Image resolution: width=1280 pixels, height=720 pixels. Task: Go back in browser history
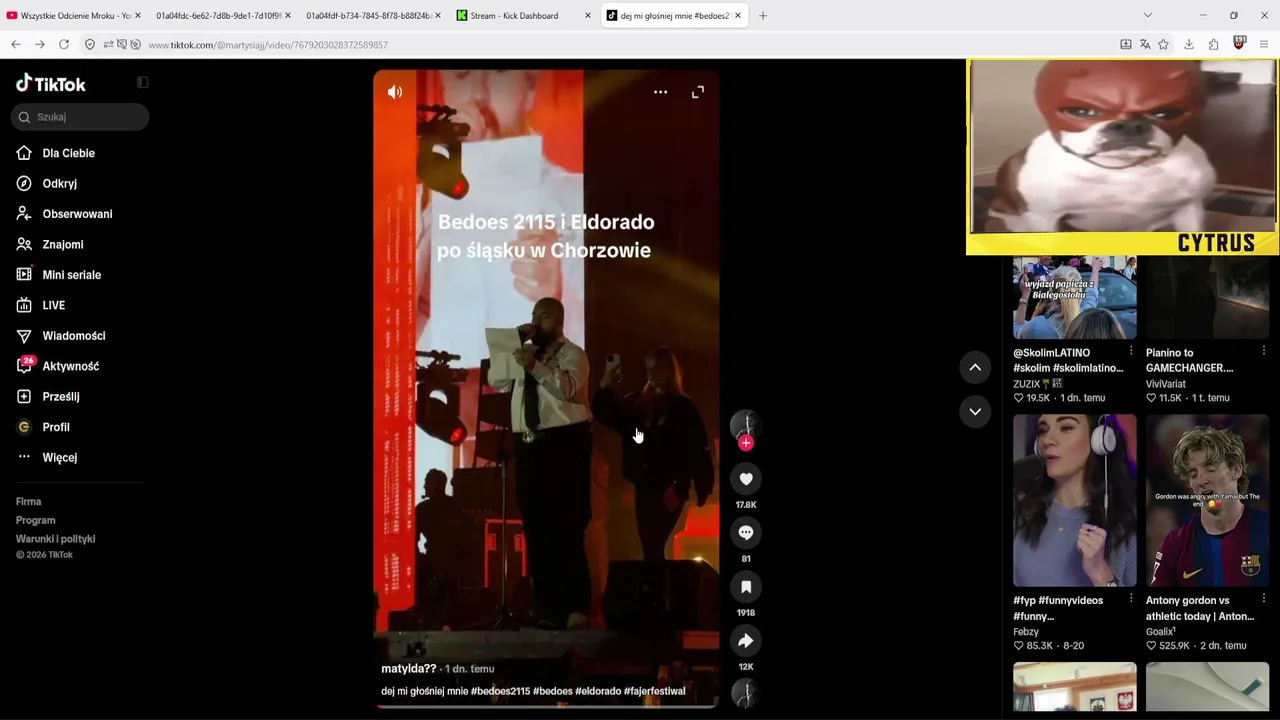point(16,45)
